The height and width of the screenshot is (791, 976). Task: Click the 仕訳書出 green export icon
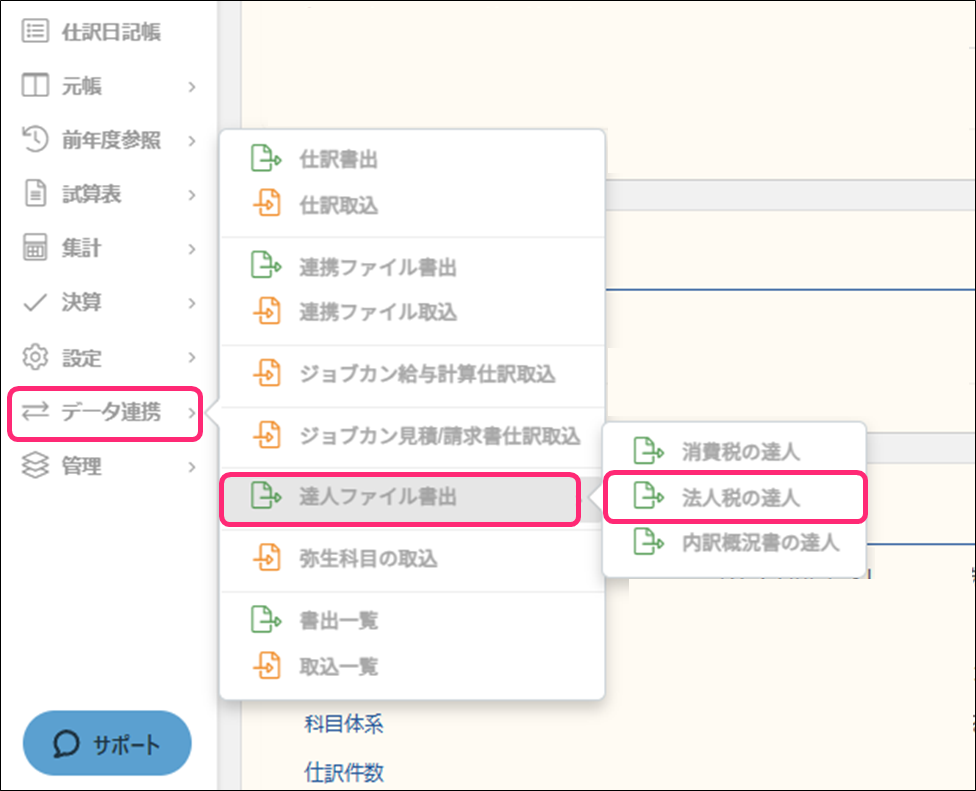click(266, 158)
